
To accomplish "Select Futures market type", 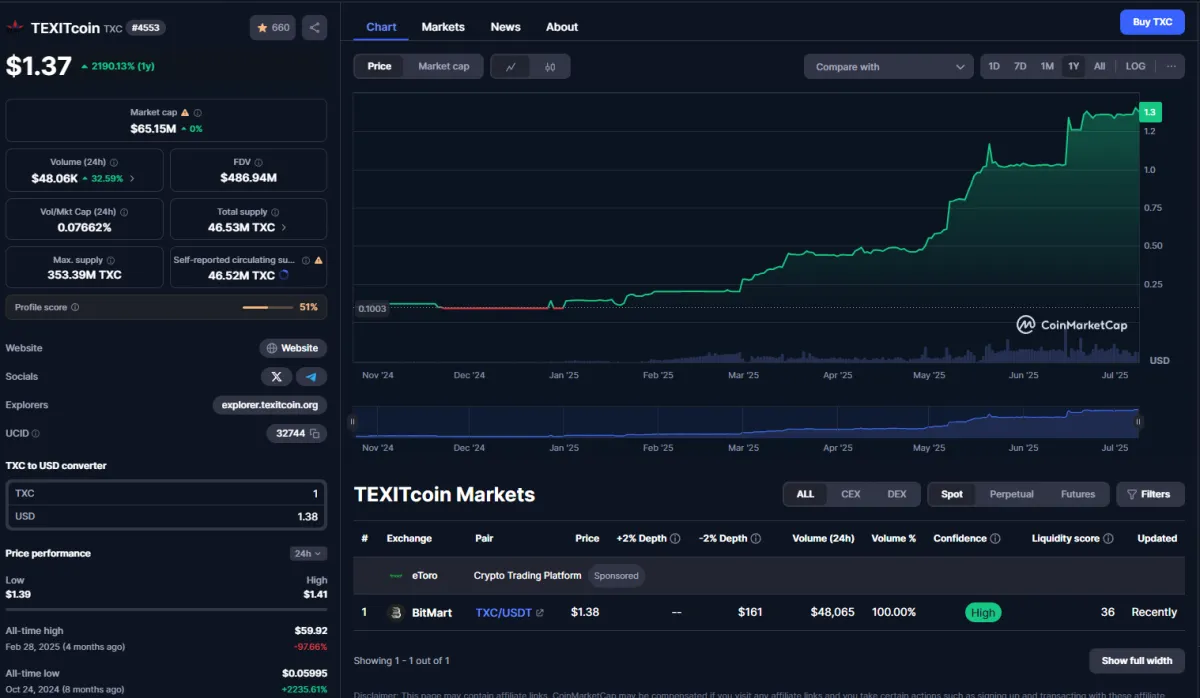I will tap(1078, 494).
